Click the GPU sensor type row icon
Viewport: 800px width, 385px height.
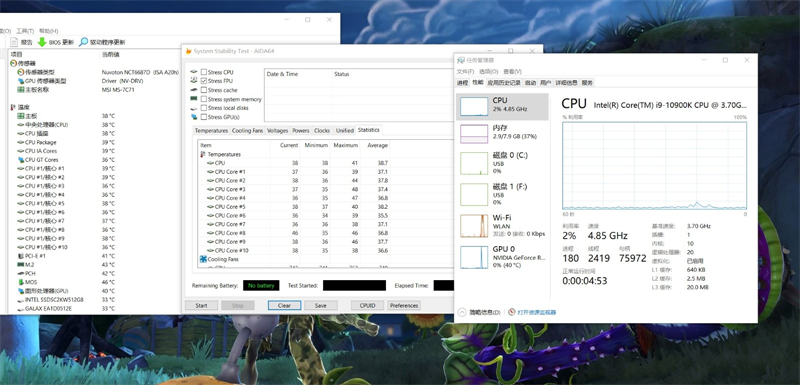click(20, 81)
